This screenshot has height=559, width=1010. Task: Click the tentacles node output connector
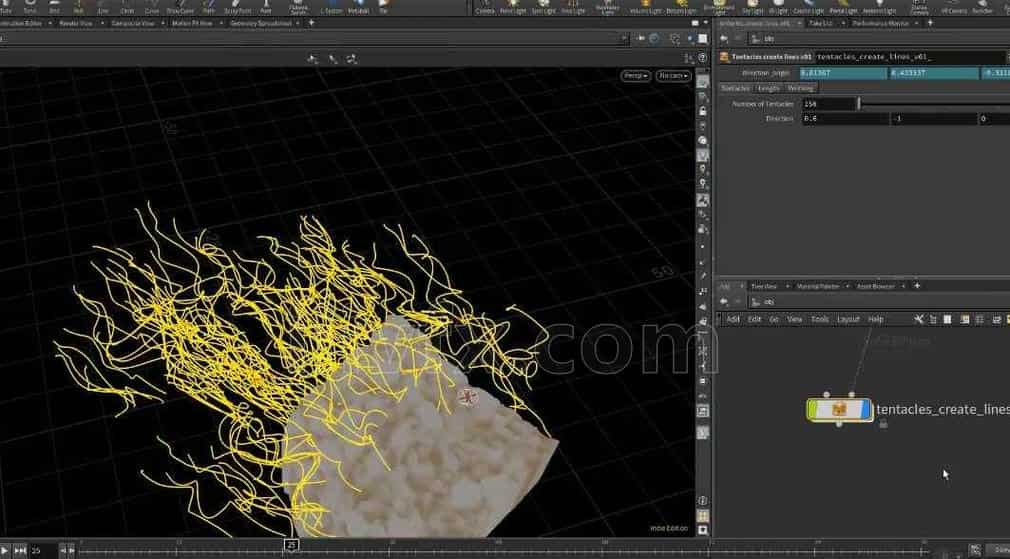tap(839, 424)
